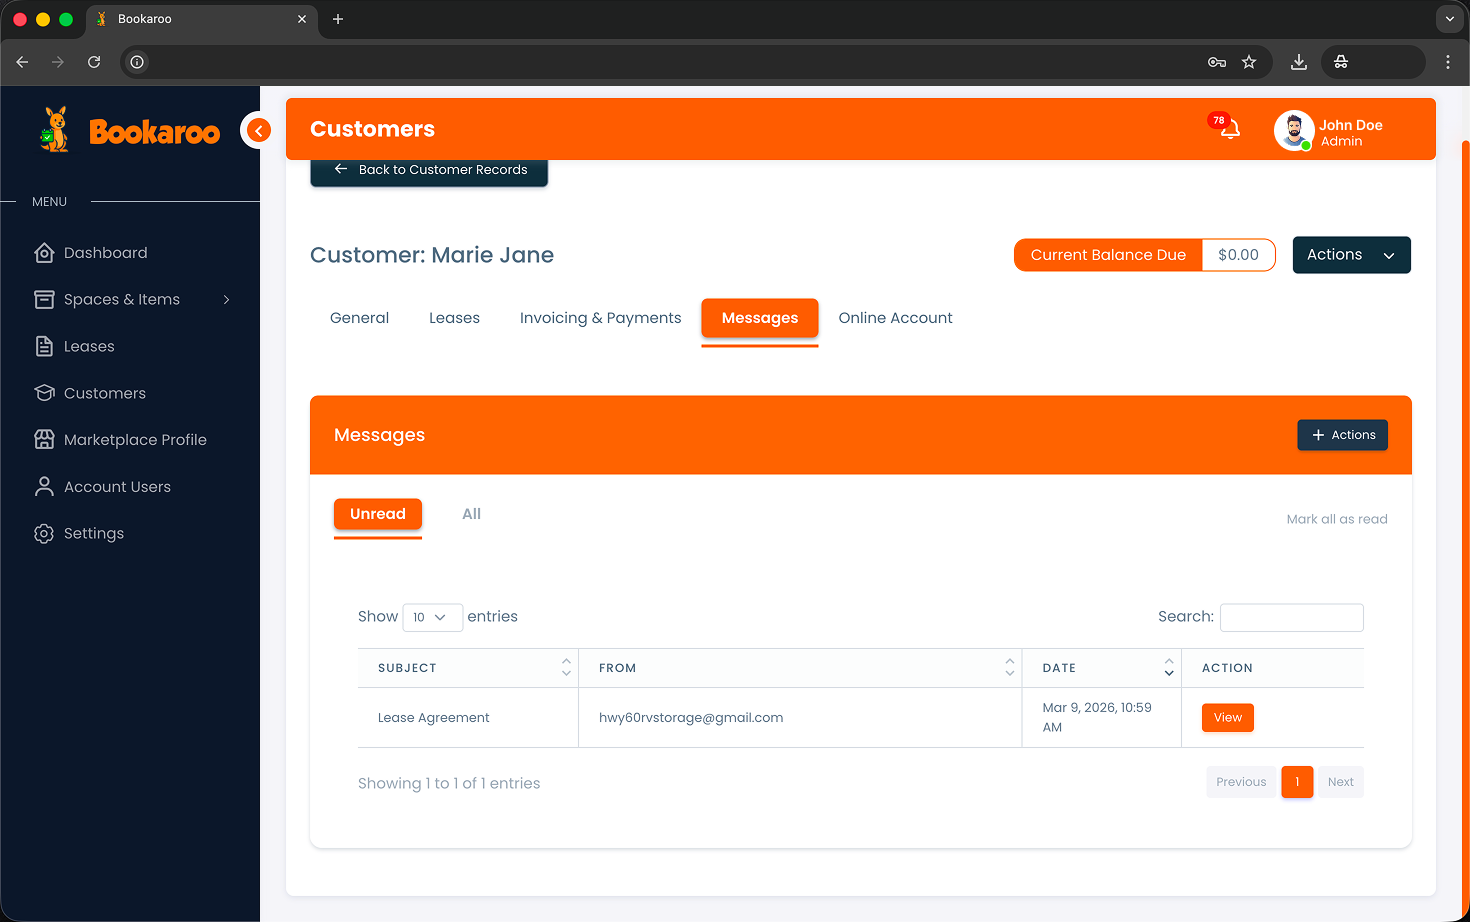Screen dimensions: 1470x922
Task: Click Mark all as read link
Action: 1336,519
